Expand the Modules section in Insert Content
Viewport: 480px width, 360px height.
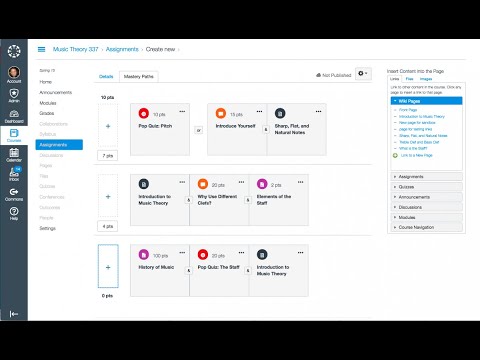tap(426, 217)
